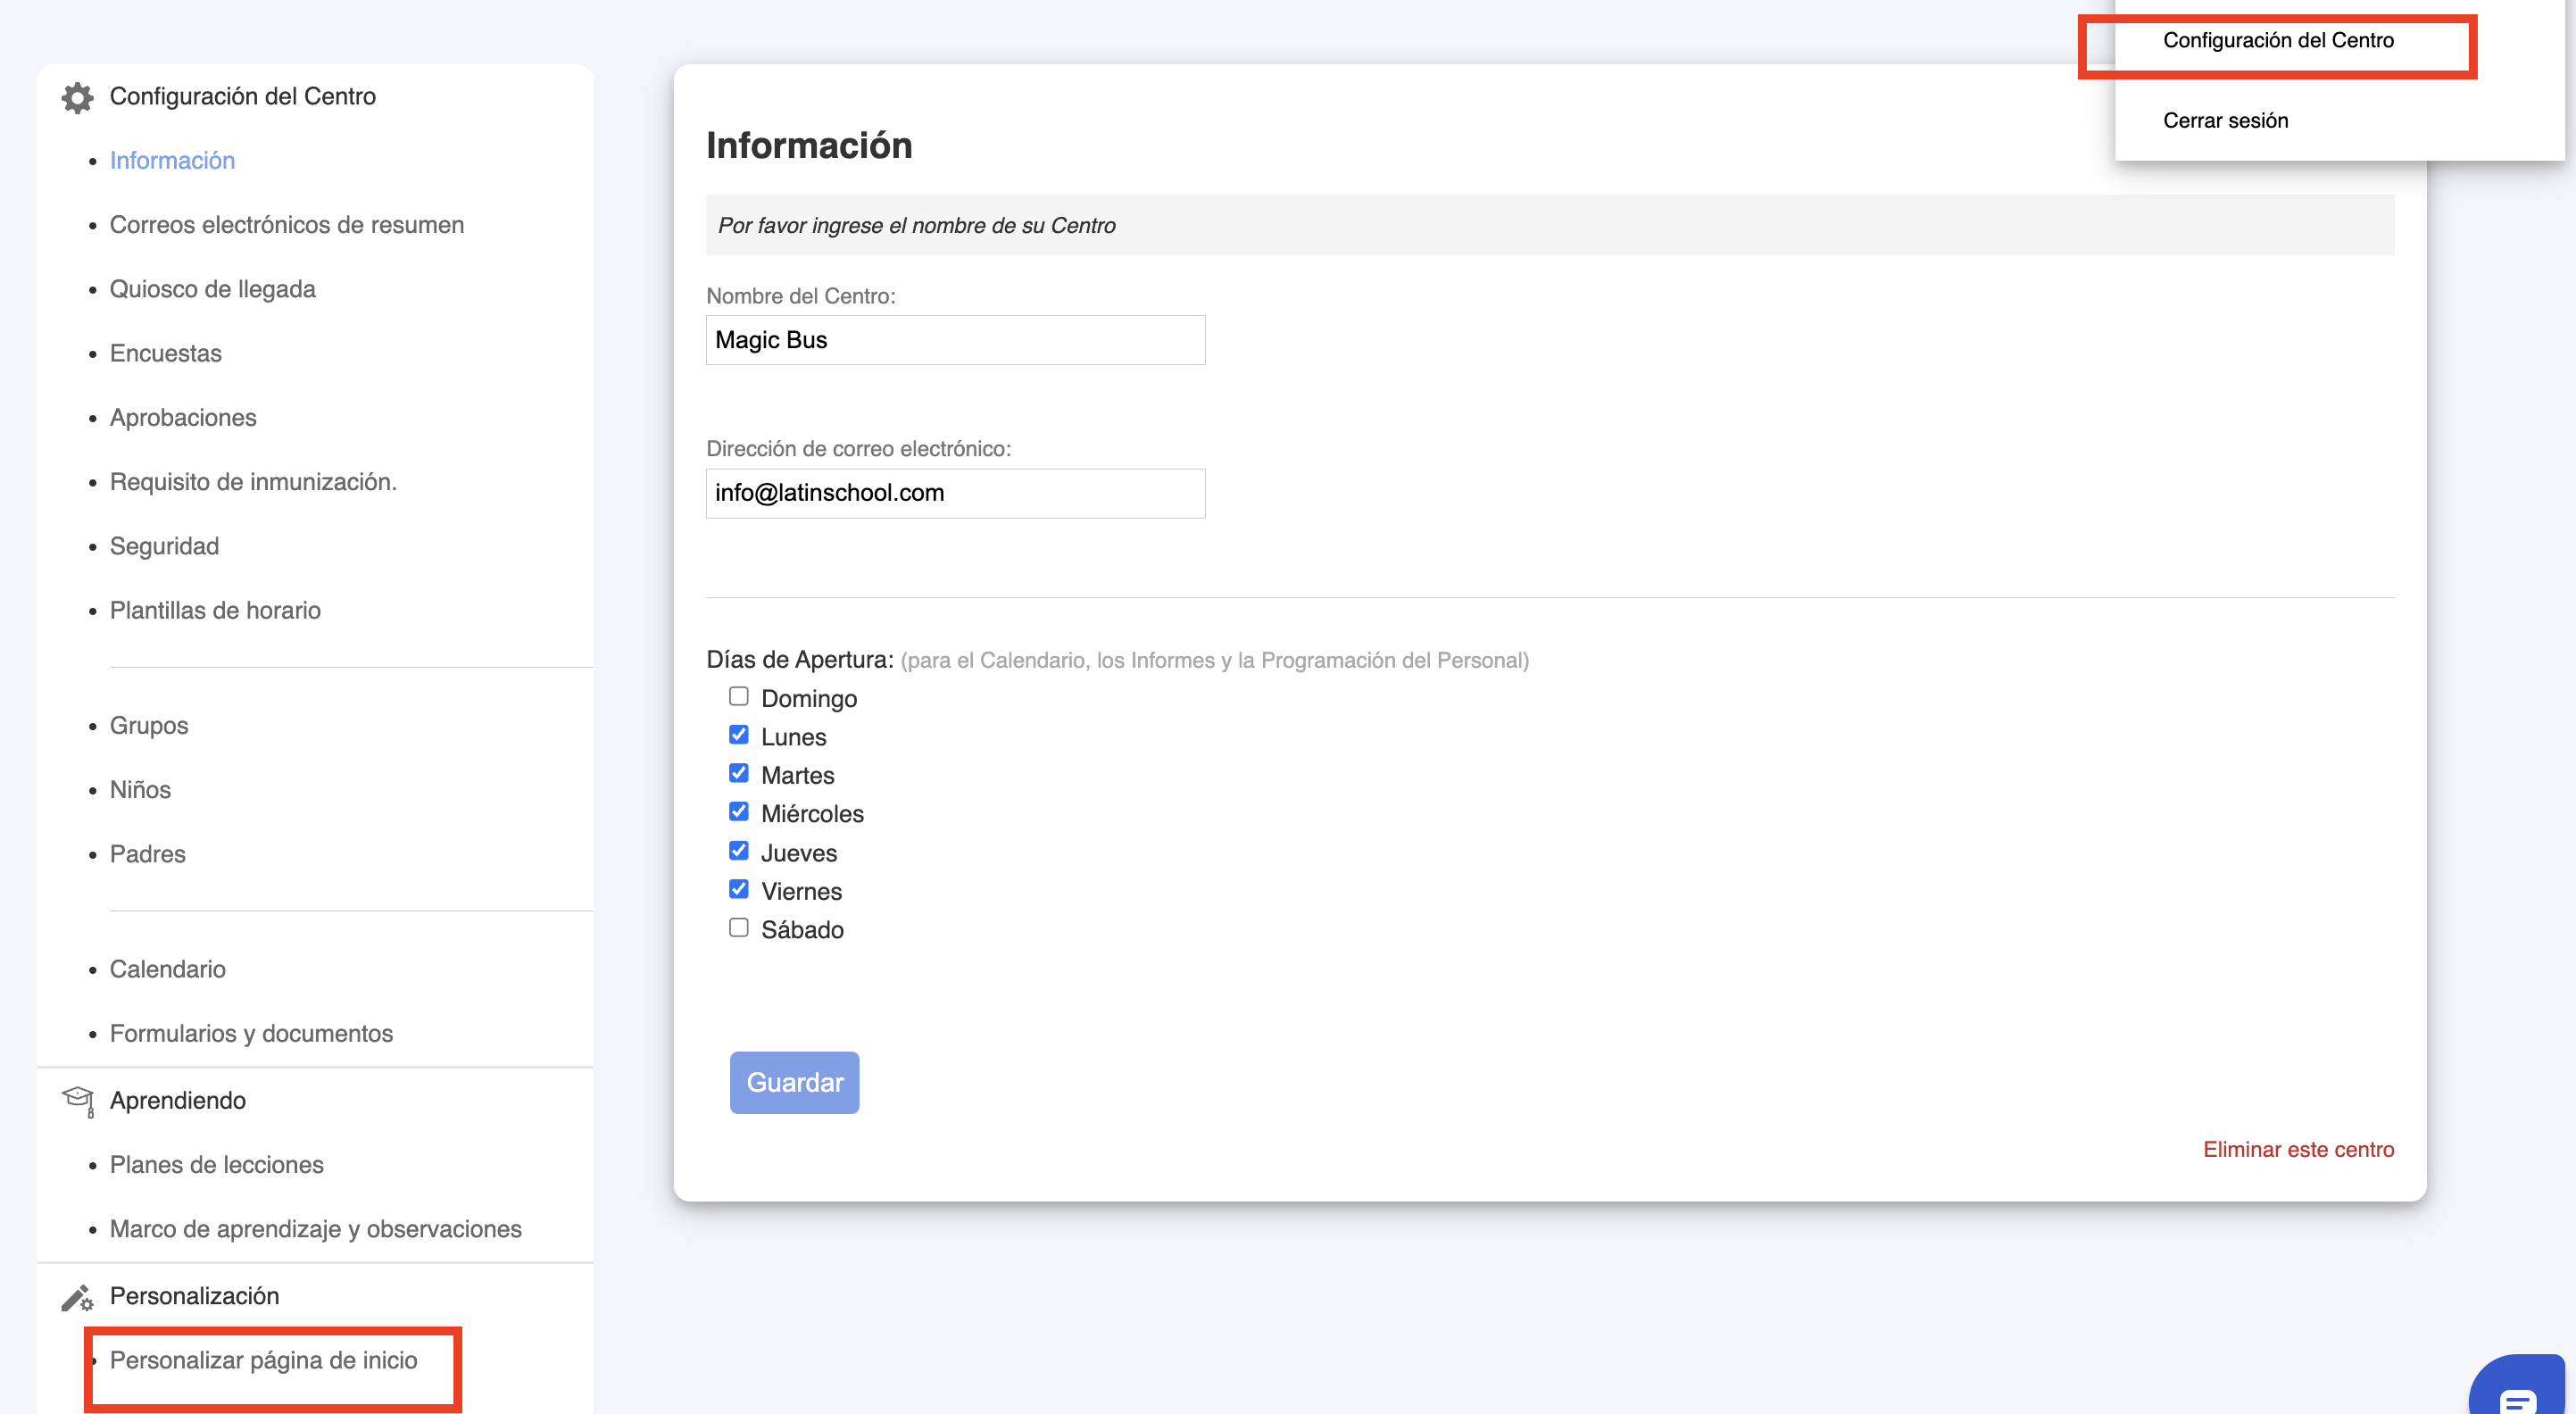Select Configuración del Centro in dropdown menu
The height and width of the screenshot is (1414, 2576).
coord(2277,41)
